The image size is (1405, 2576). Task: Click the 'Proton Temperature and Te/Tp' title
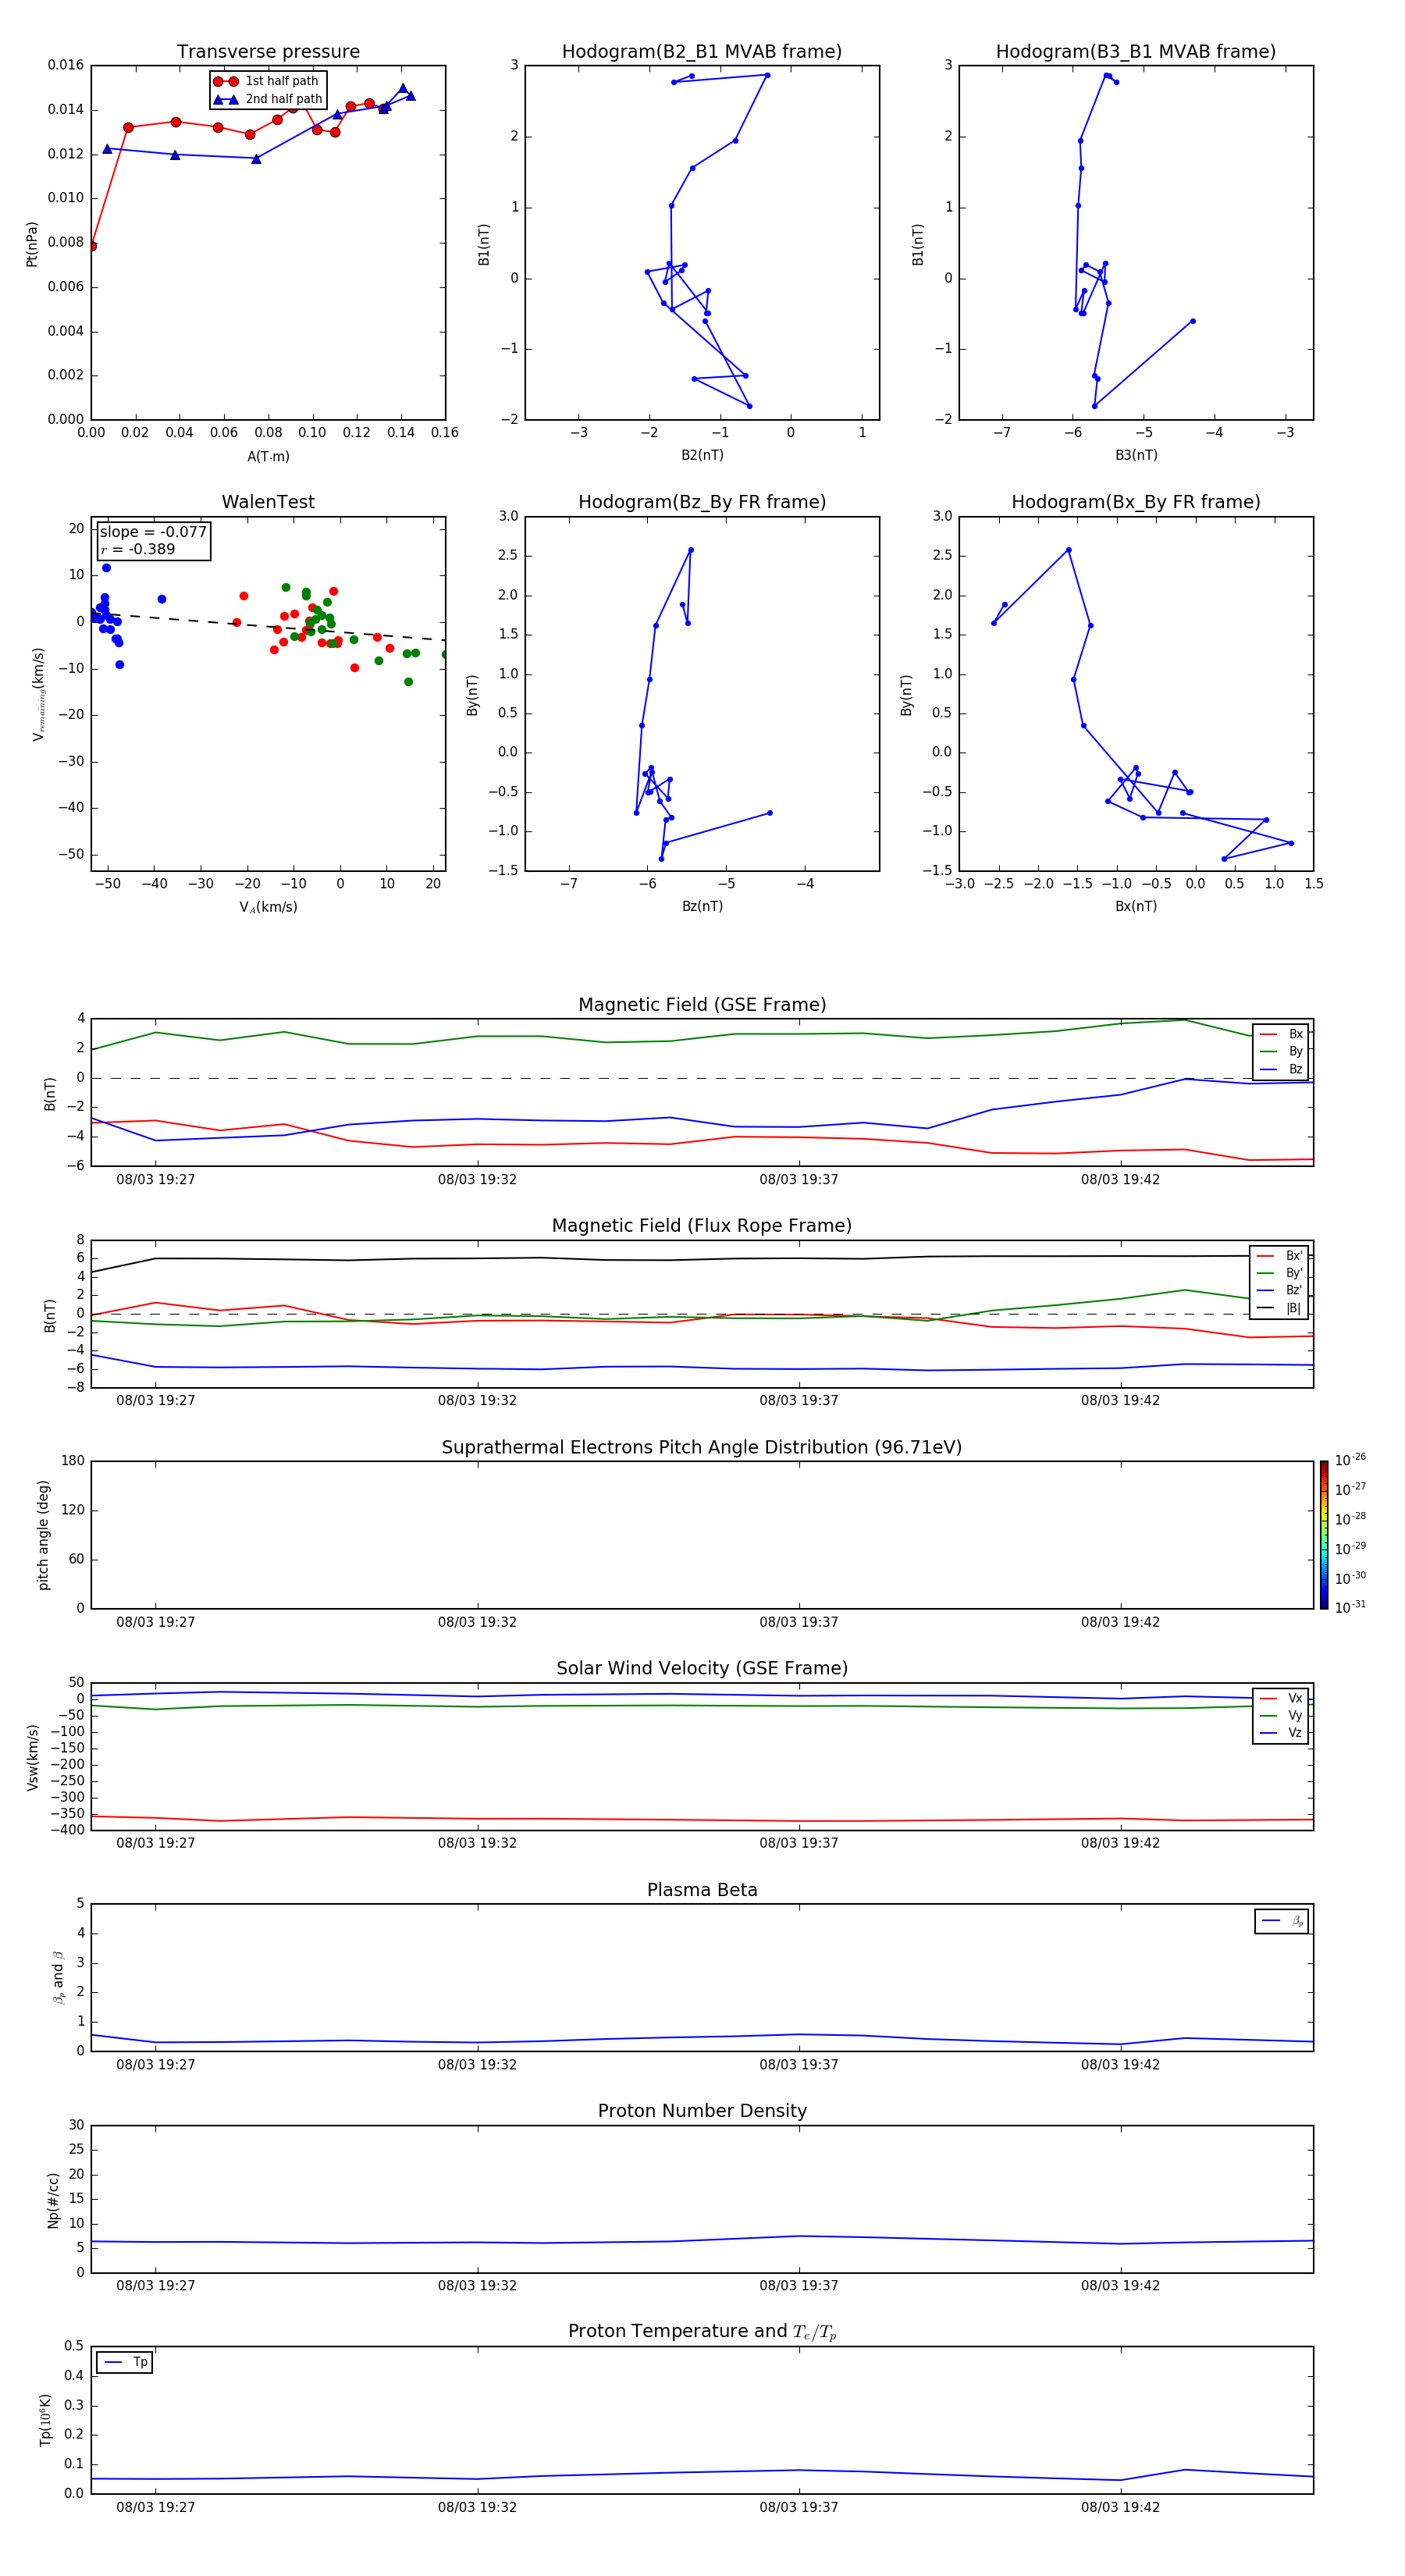[x=702, y=2331]
